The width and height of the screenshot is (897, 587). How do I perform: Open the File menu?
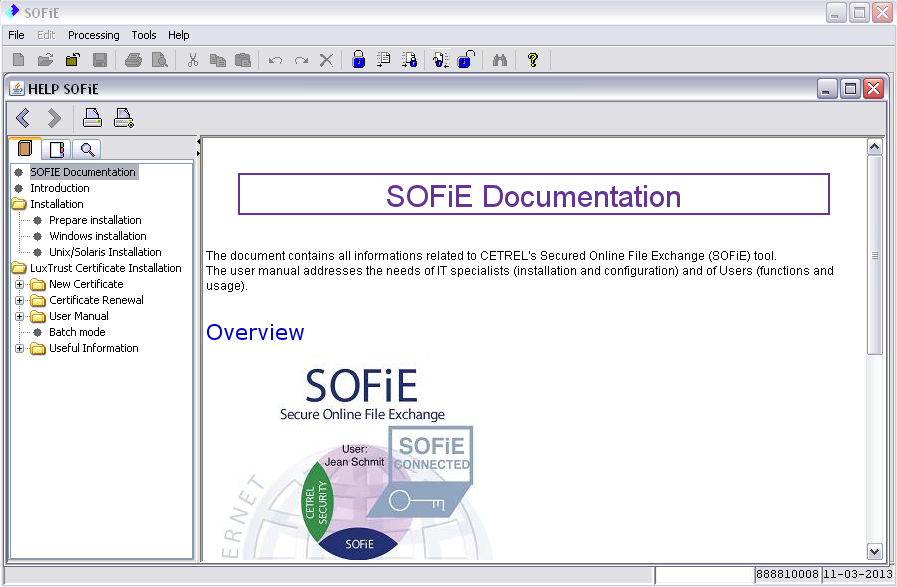coord(16,35)
